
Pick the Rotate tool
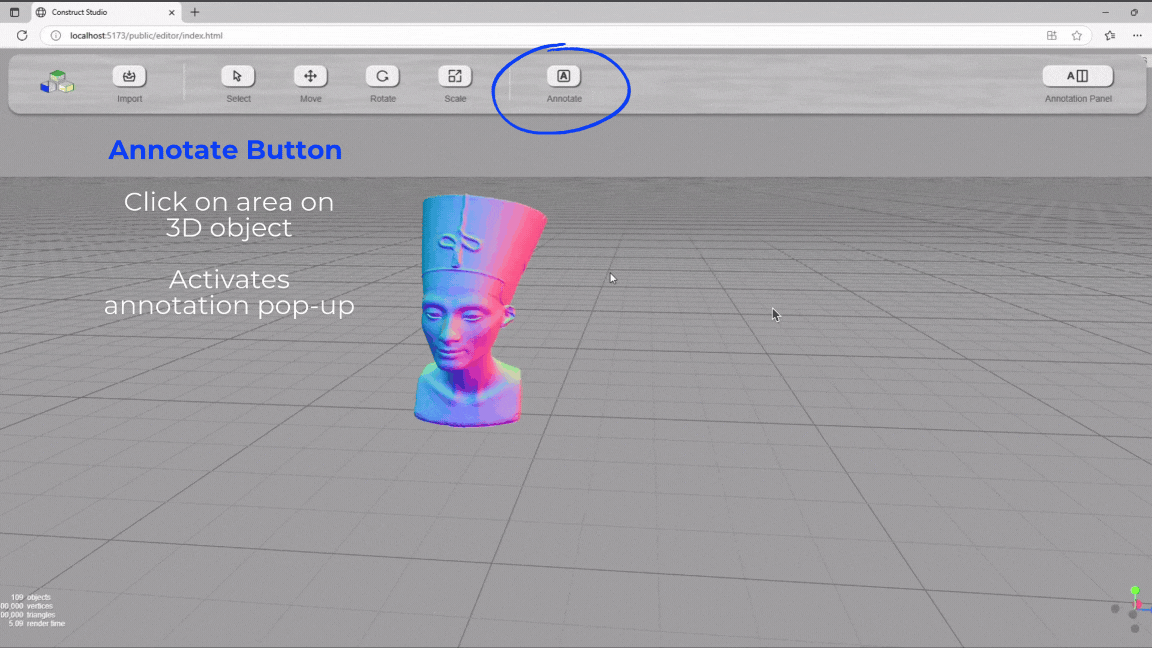[383, 76]
